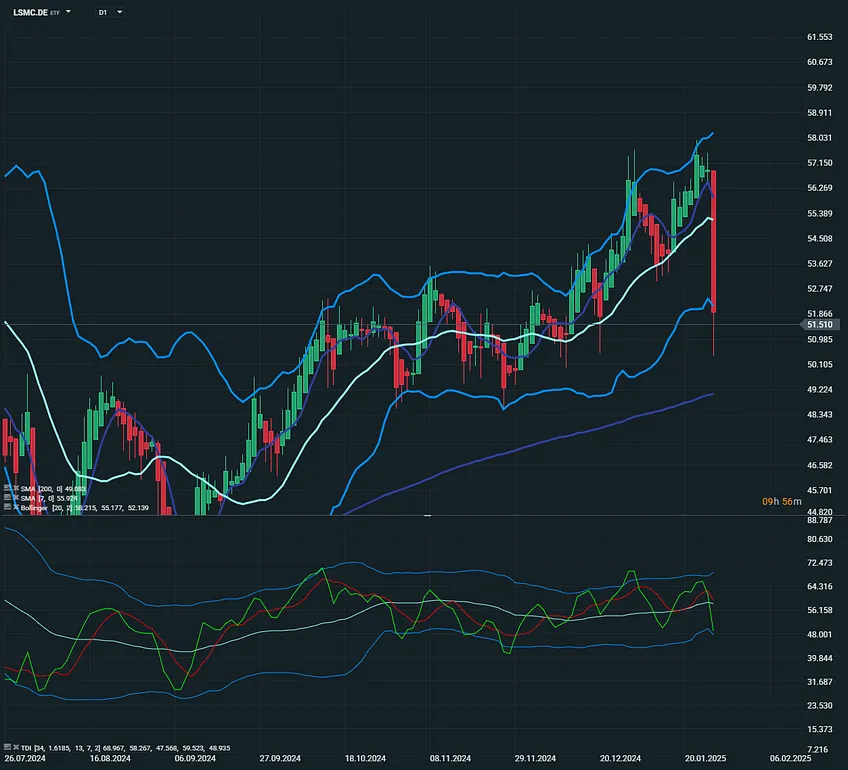Open settings icon for SMA 7 indicator
This screenshot has height=770, width=848.
pyautogui.click(x=7, y=498)
